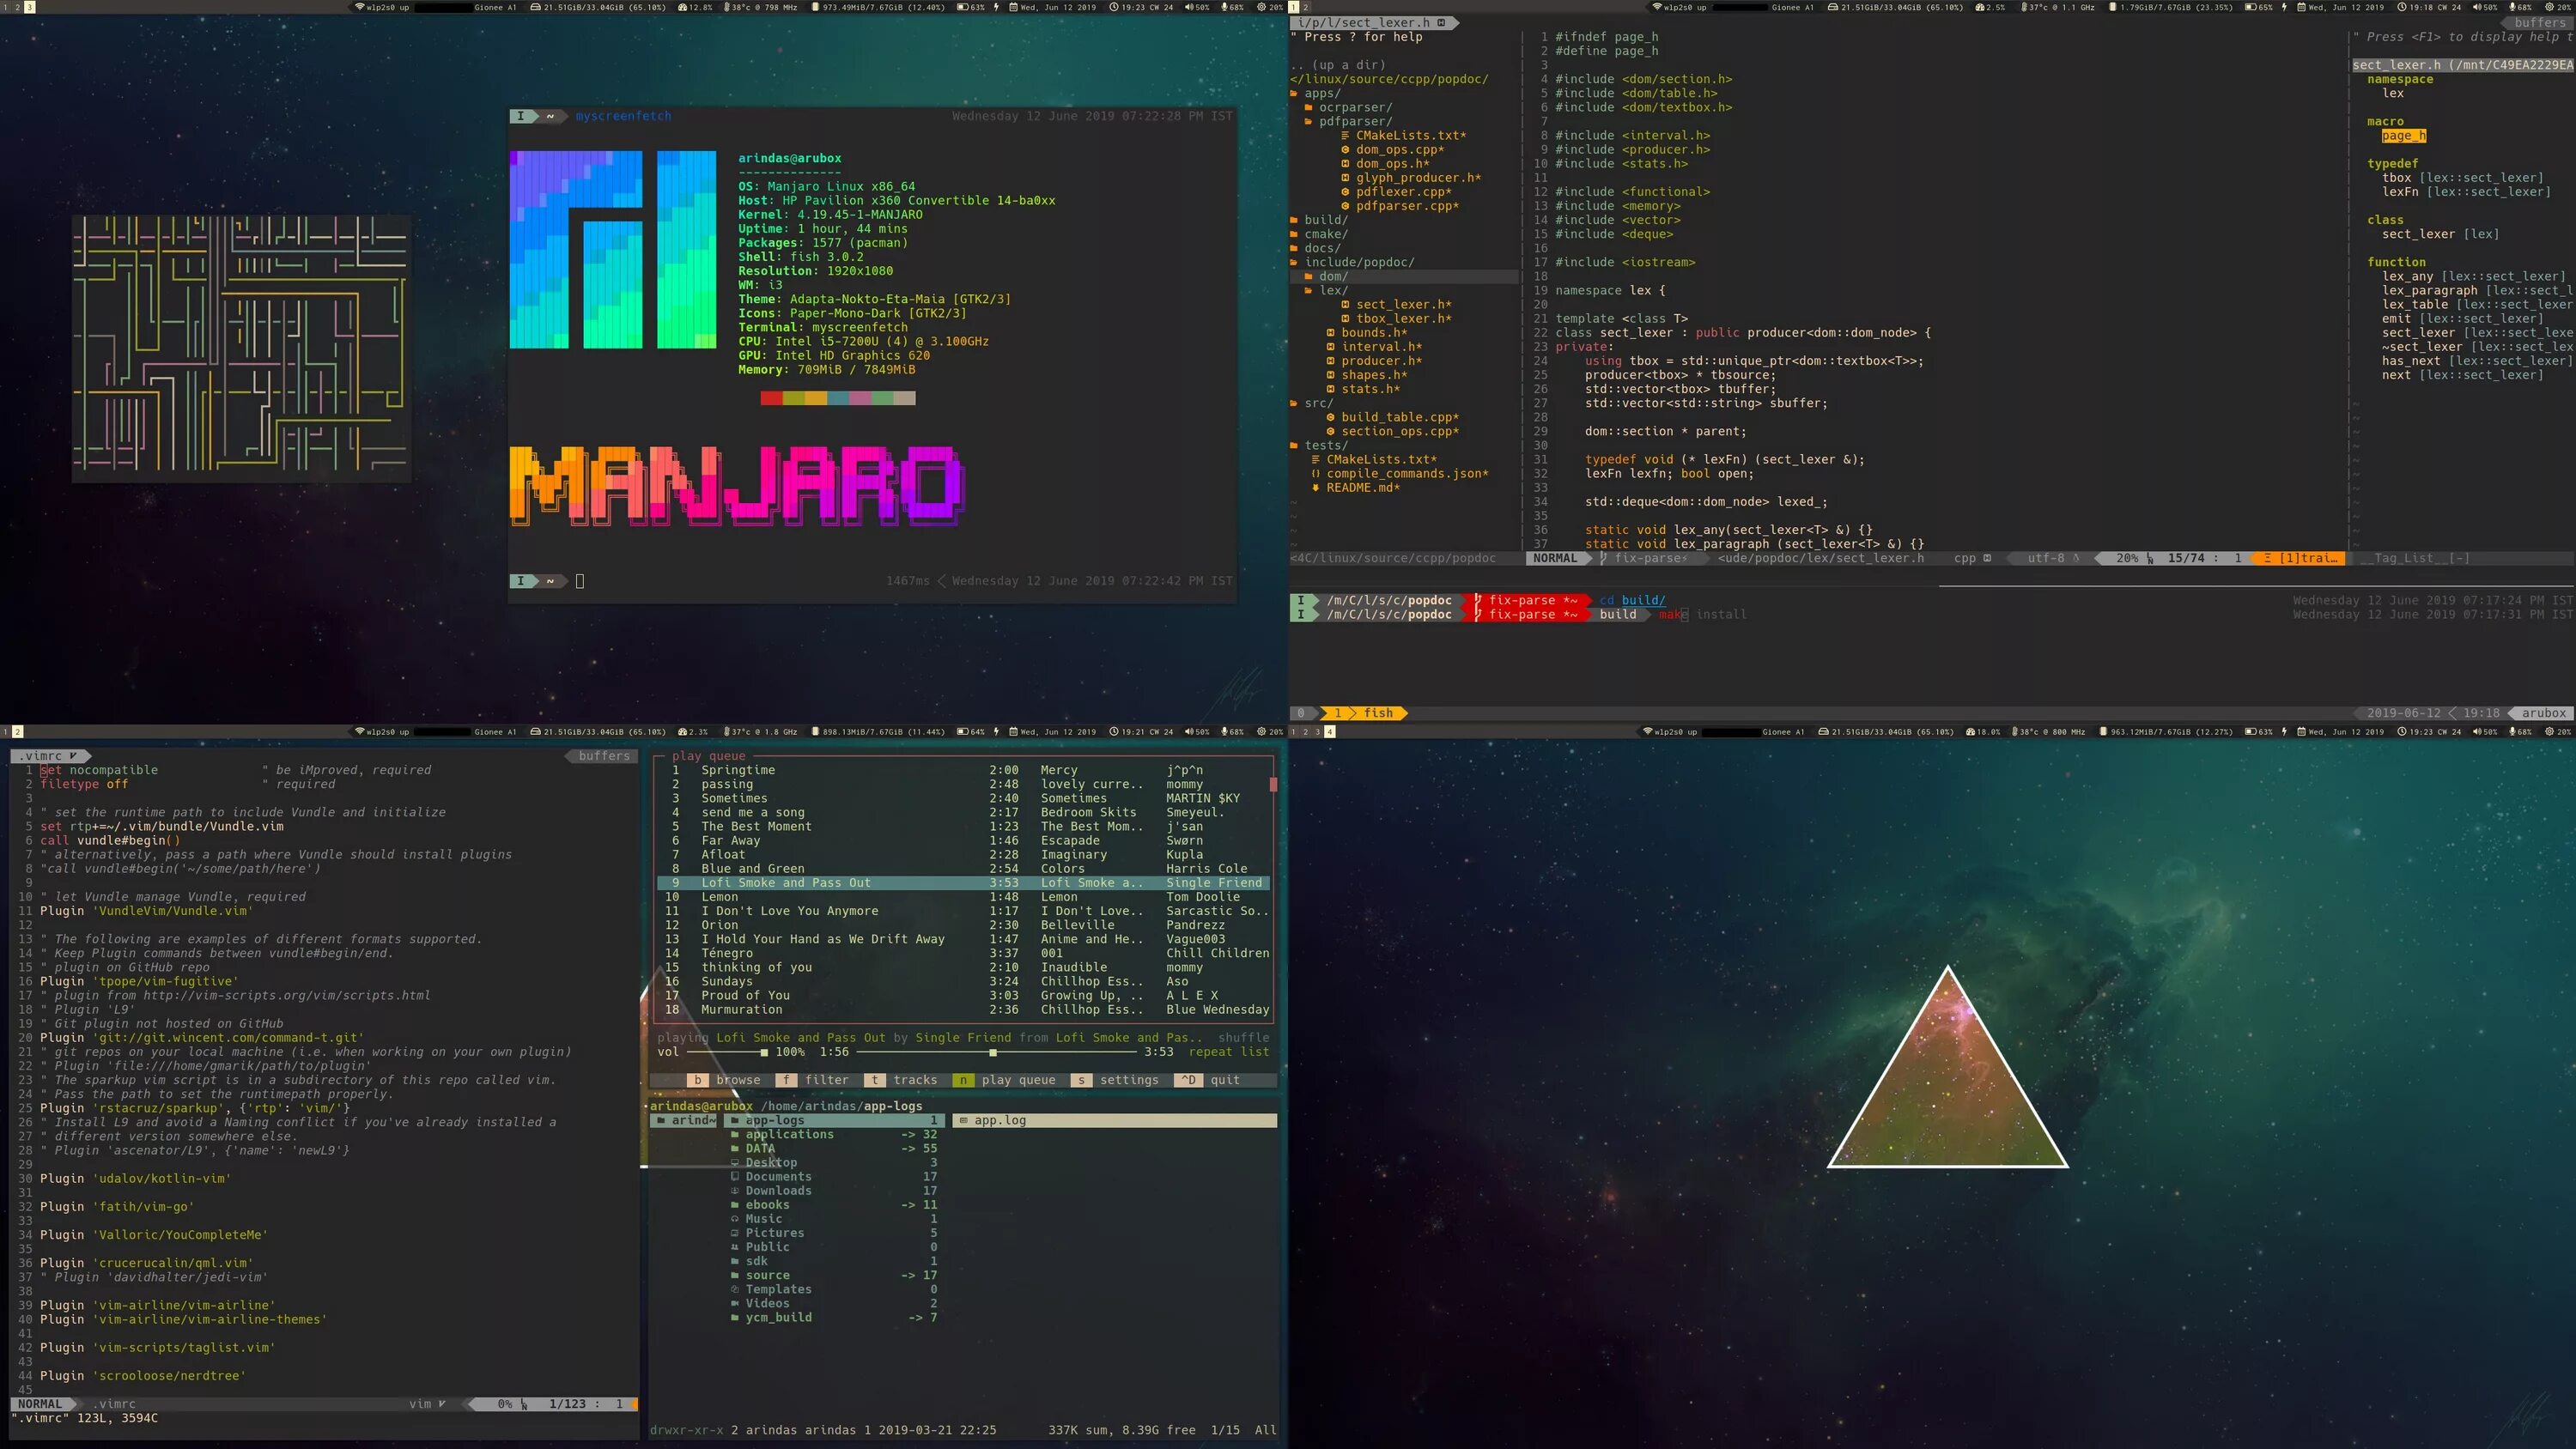Click the playback seek bar handle at 1:56

[x=992, y=1052]
